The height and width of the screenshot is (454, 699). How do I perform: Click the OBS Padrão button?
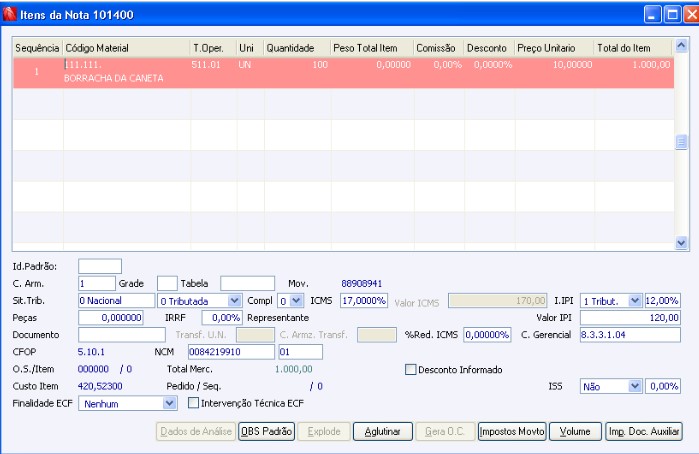point(267,431)
